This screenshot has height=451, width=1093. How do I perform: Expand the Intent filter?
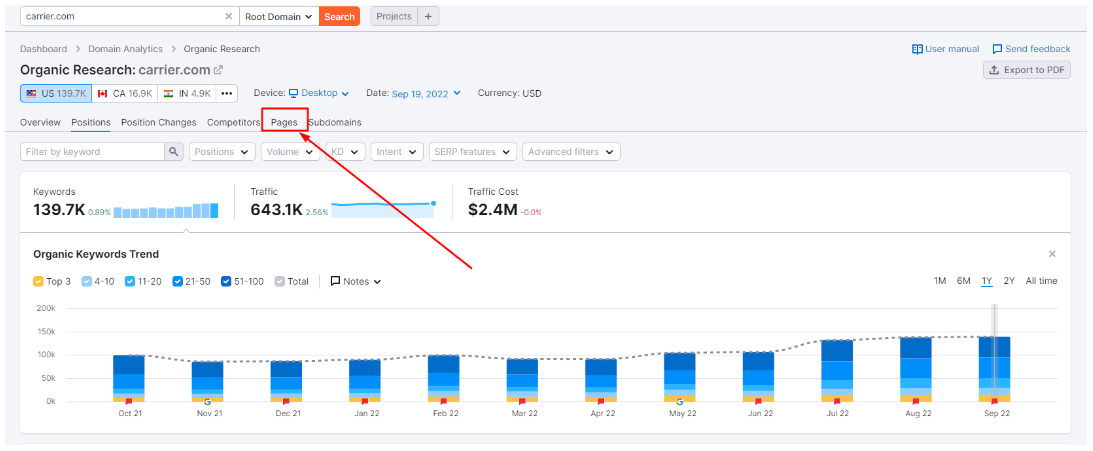tap(397, 152)
